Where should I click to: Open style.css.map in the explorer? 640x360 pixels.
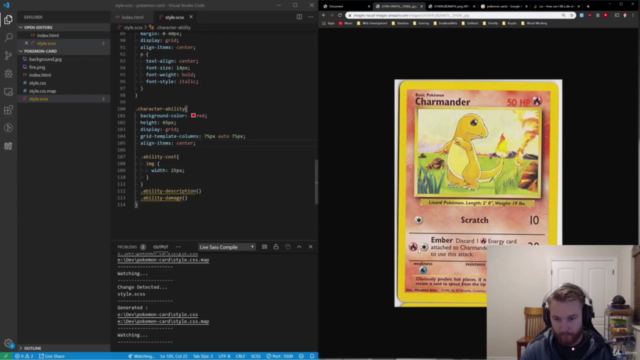pyautogui.click(x=42, y=91)
